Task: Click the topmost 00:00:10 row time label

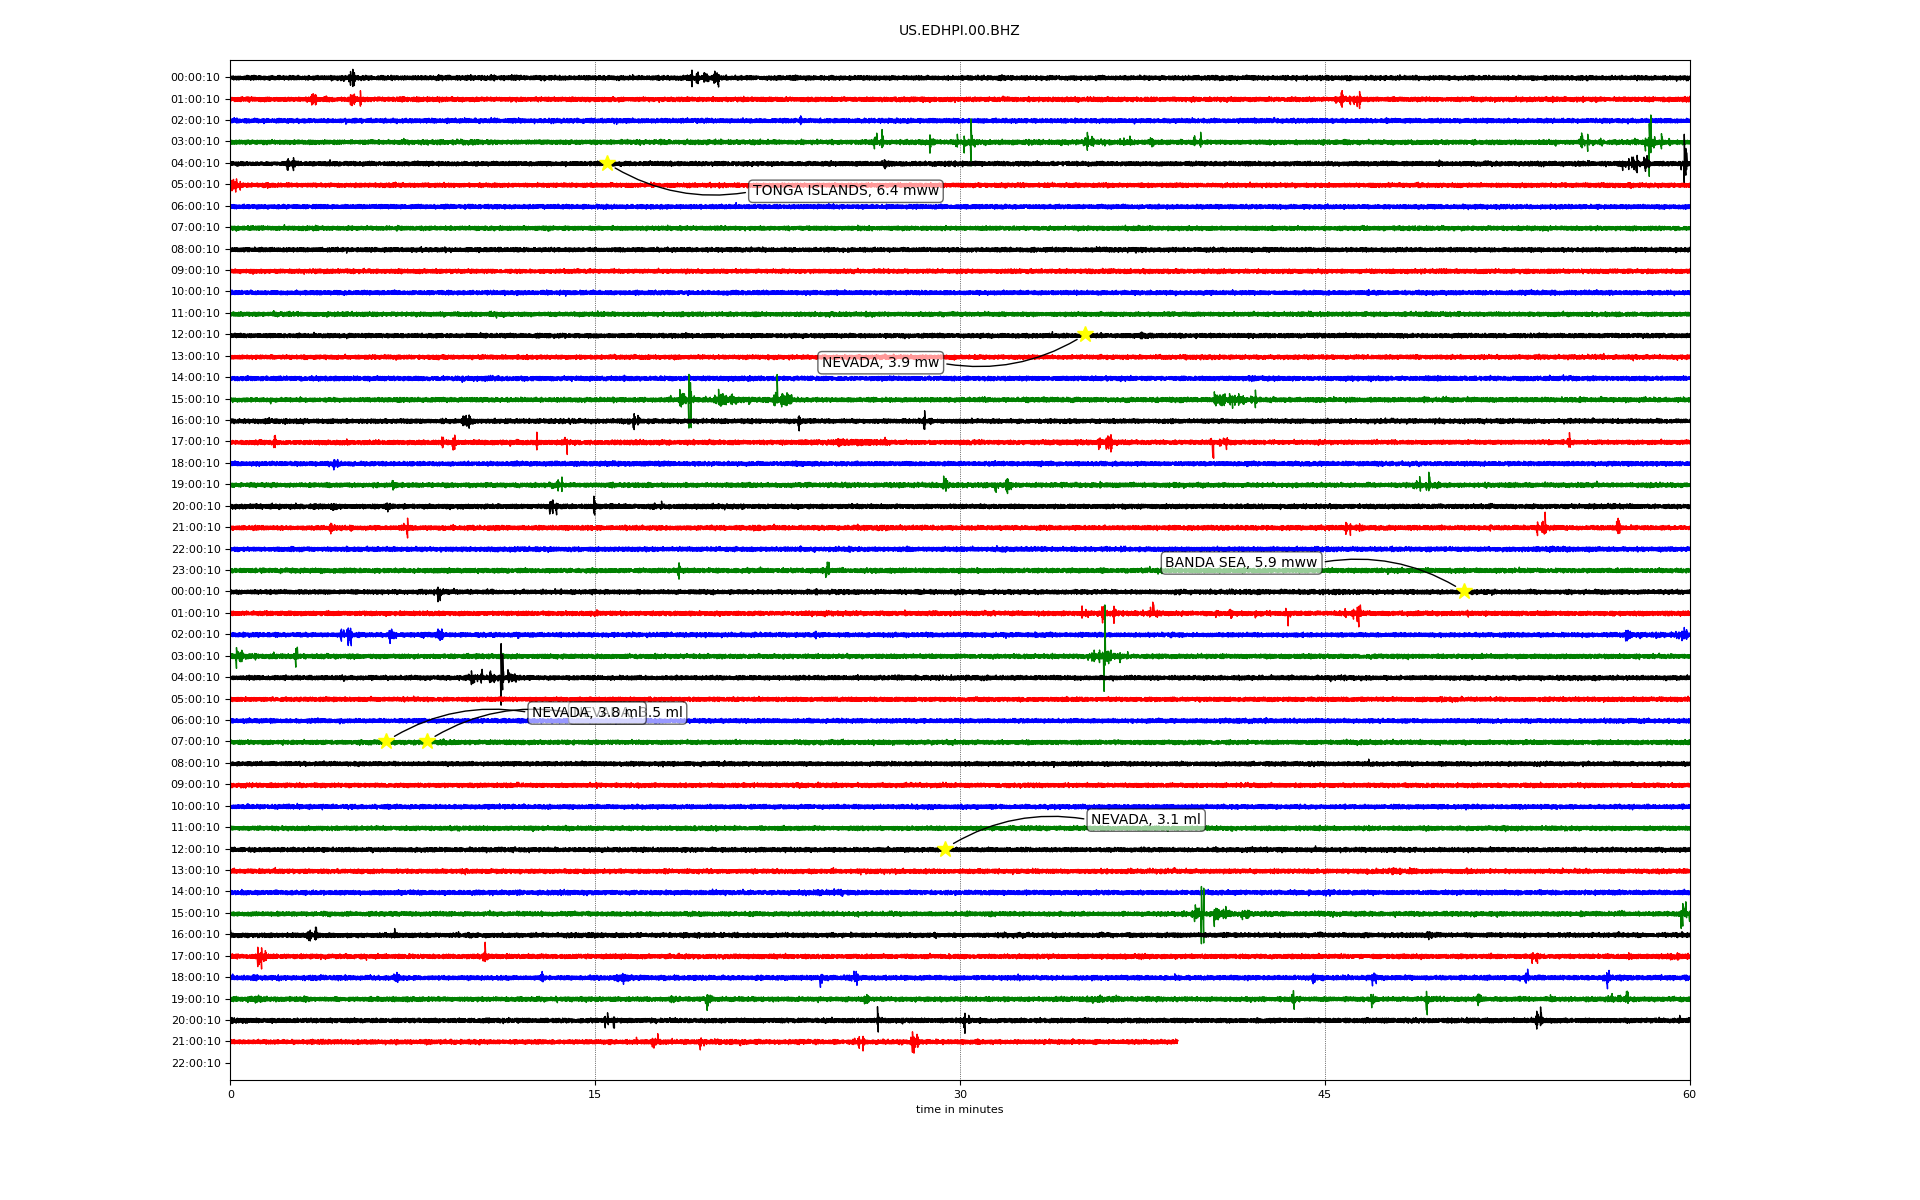Action: tap(196, 78)
